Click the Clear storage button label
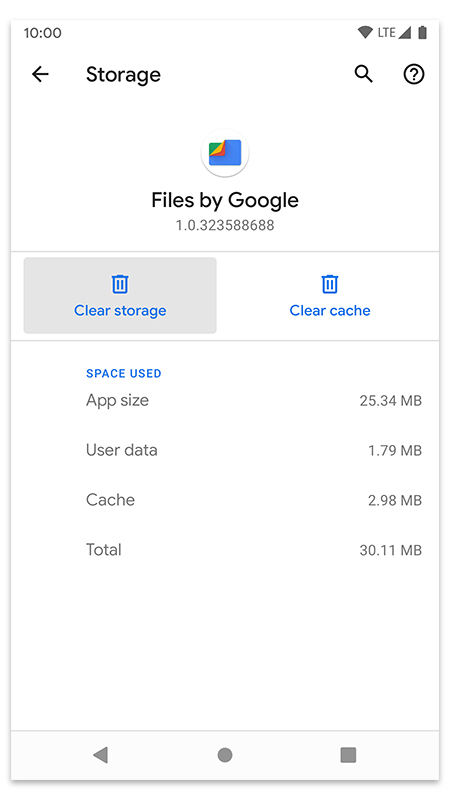451x800 pixels. coord(120,311)
